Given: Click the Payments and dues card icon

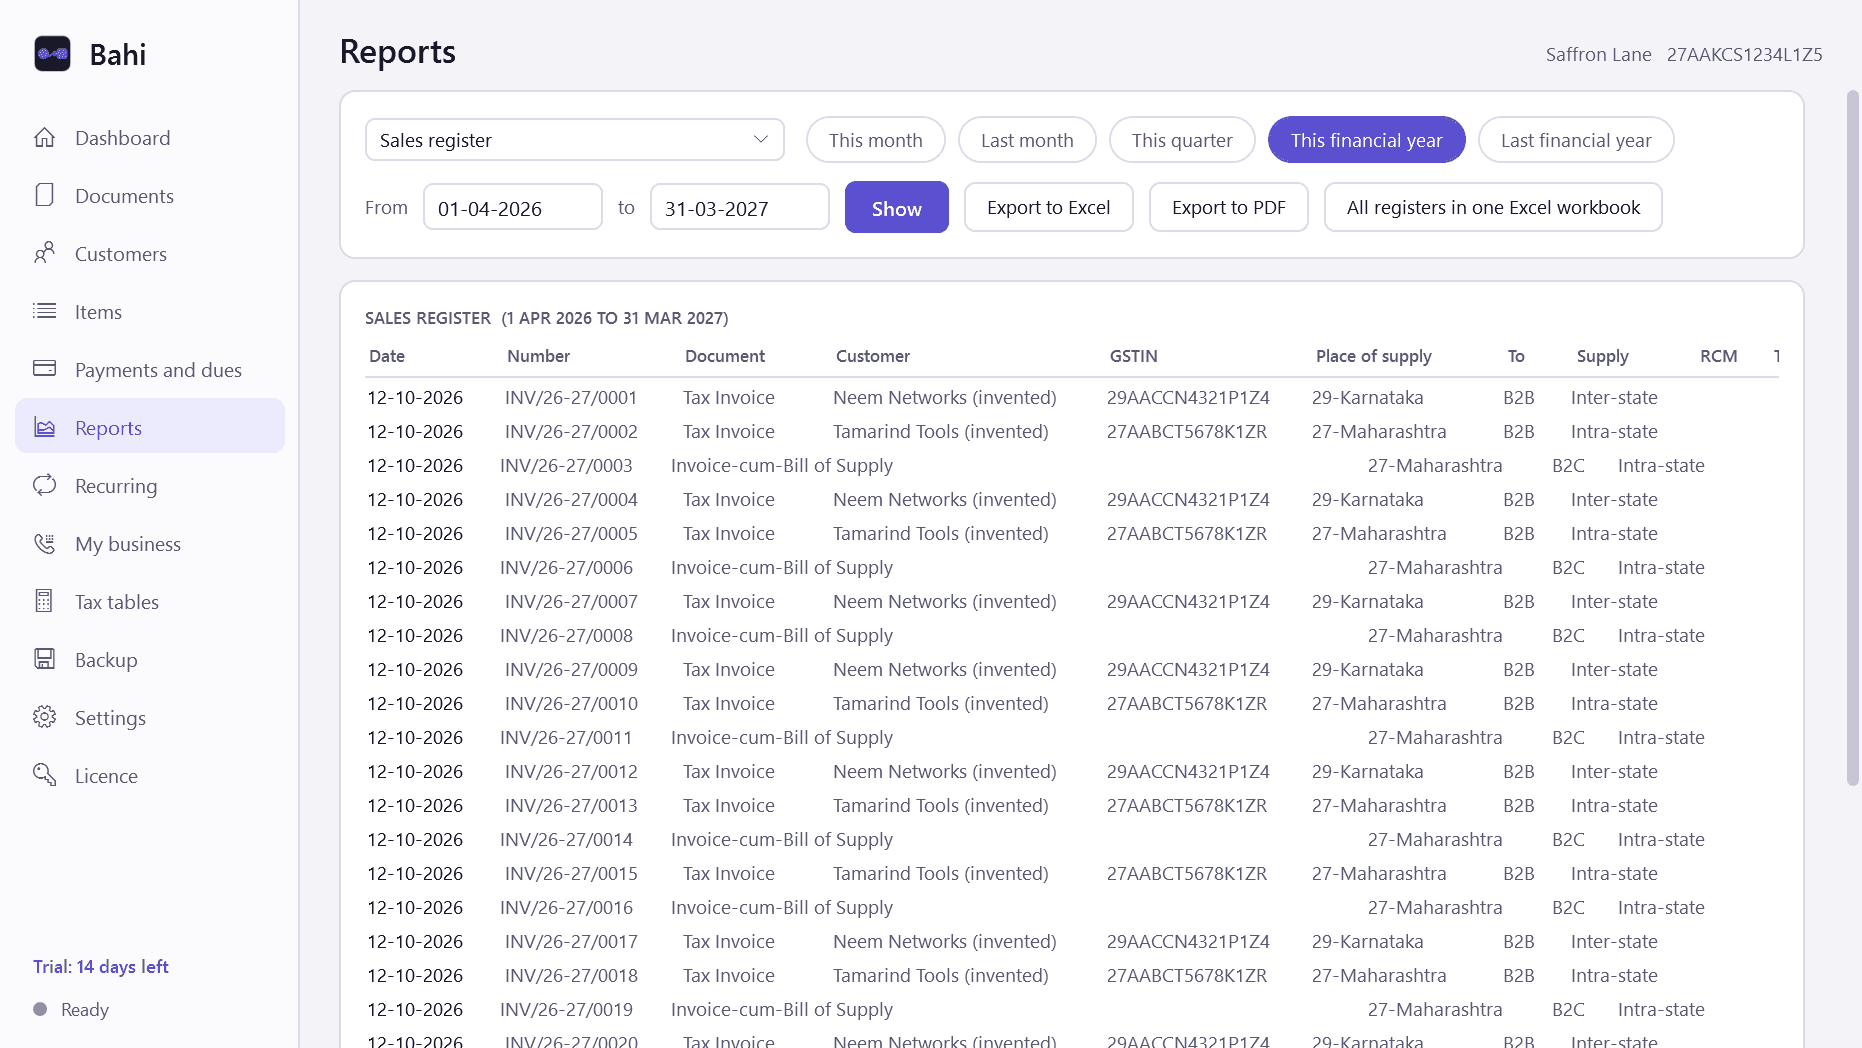Looking at the screenshot, I should pyautogui.click(x=44, y=369).
